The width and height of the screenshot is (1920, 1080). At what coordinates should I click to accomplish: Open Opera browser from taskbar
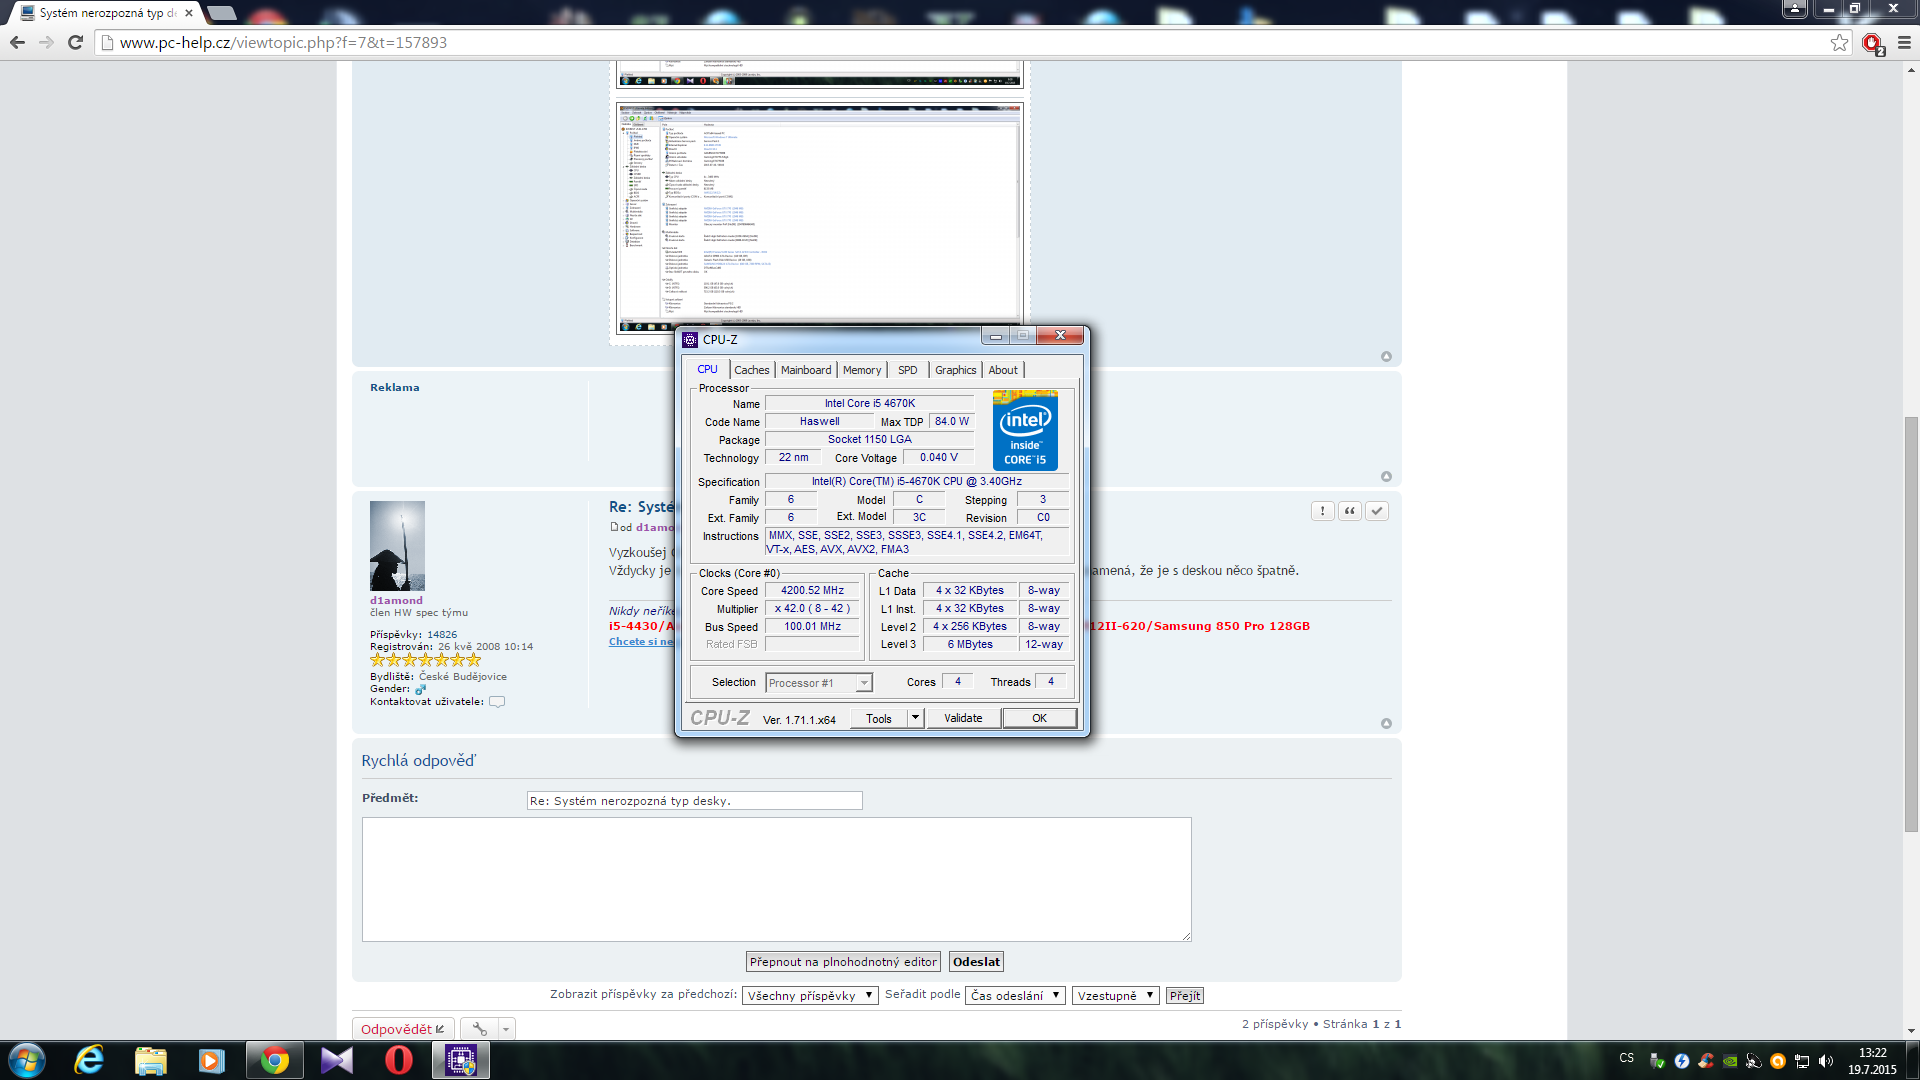pyautogui.click(x=398, y=1060)
